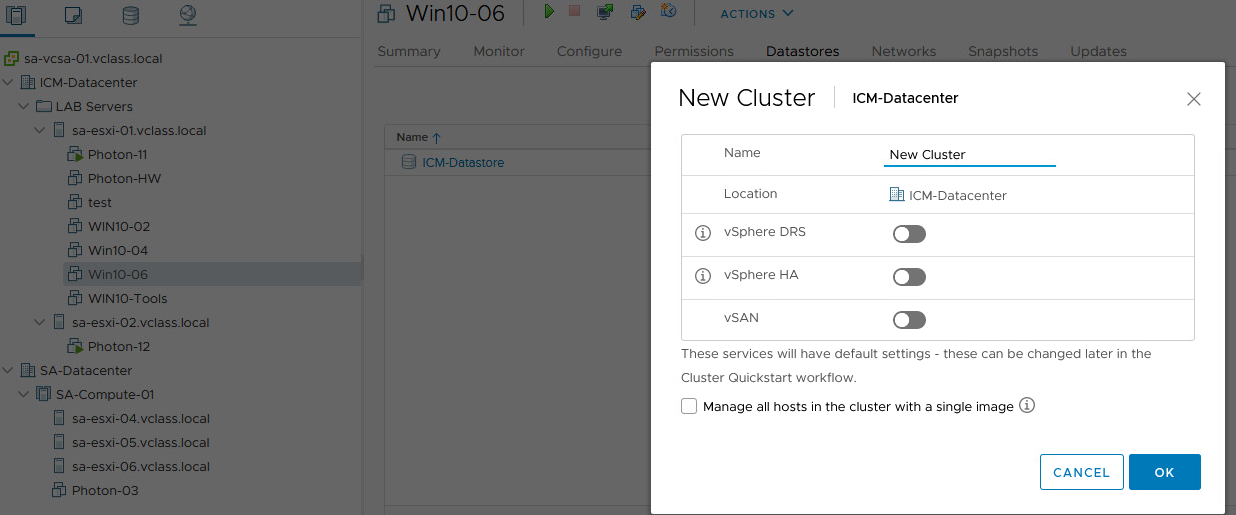Image resolution: width=1236 pixels, height=515 pixels.
Task: Select the Datastores tab
Action: click(803, 51)
